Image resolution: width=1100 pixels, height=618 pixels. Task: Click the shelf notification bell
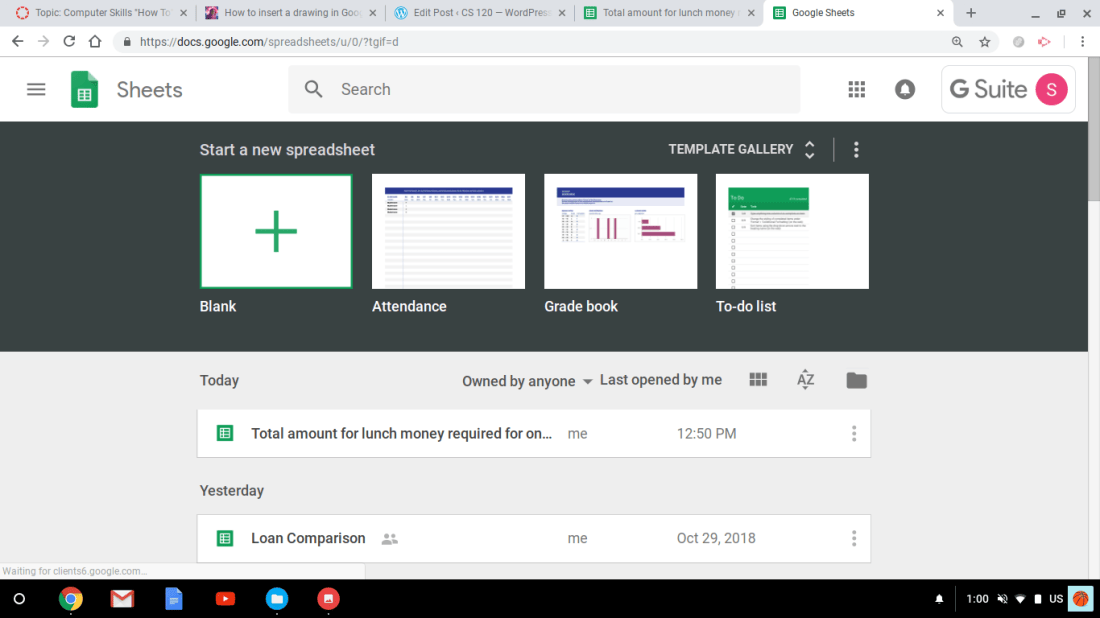click(x=939, y=598)
